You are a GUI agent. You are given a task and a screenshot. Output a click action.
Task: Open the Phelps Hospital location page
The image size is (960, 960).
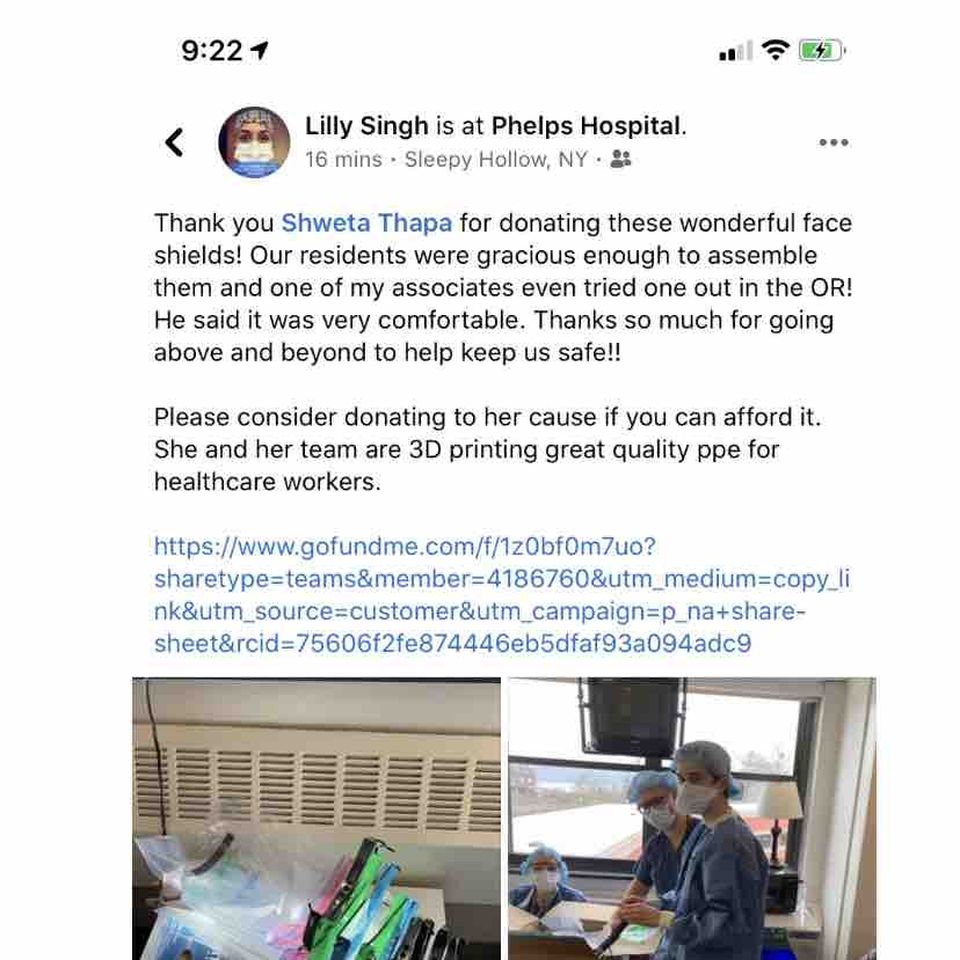click(586, 126)
